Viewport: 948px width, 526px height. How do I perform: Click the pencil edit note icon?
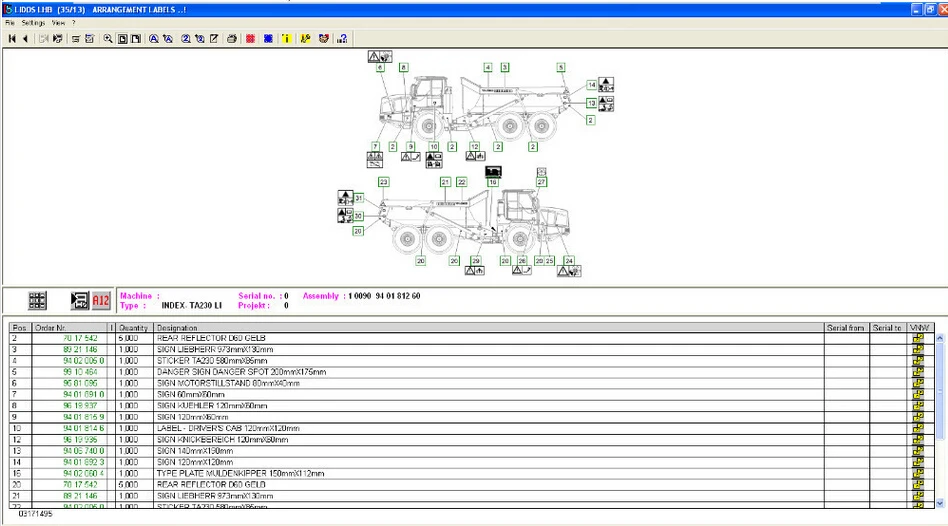click(214, 39)
